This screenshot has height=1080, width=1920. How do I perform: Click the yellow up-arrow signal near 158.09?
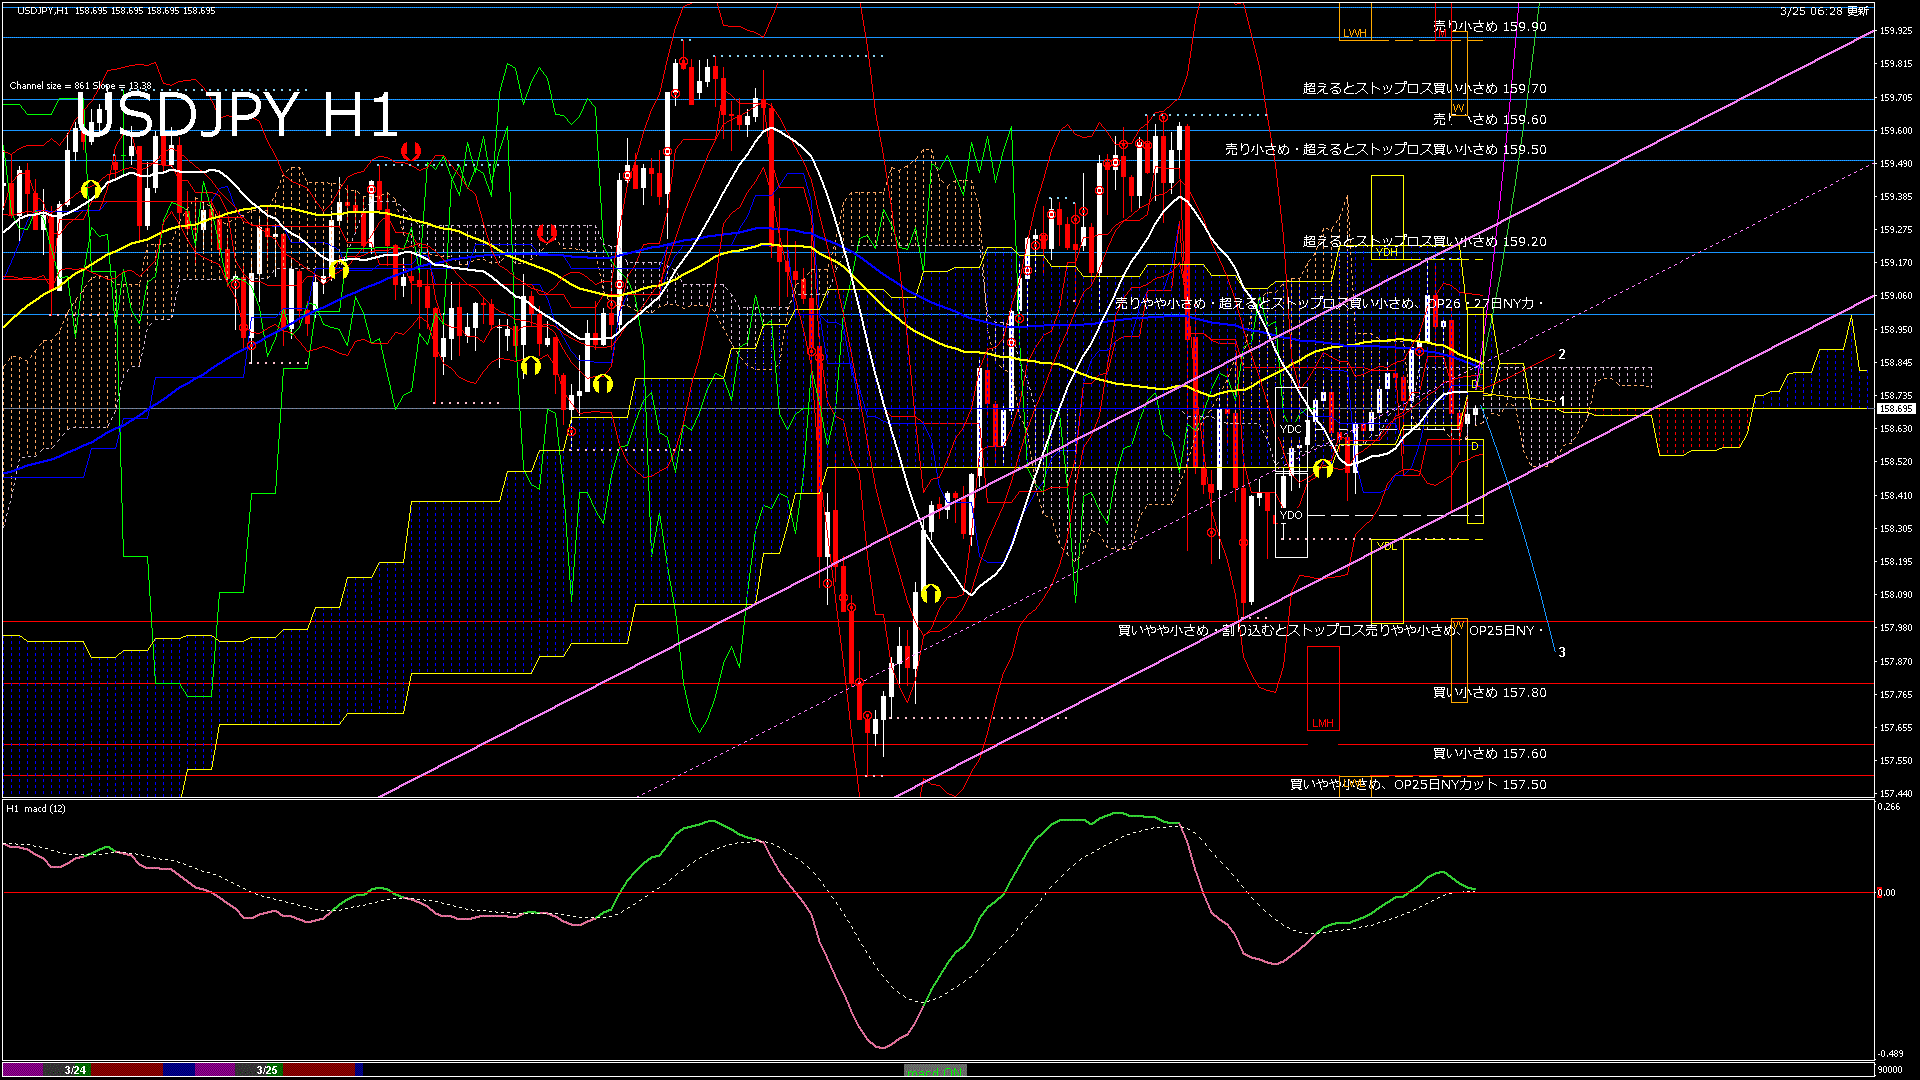931,594
